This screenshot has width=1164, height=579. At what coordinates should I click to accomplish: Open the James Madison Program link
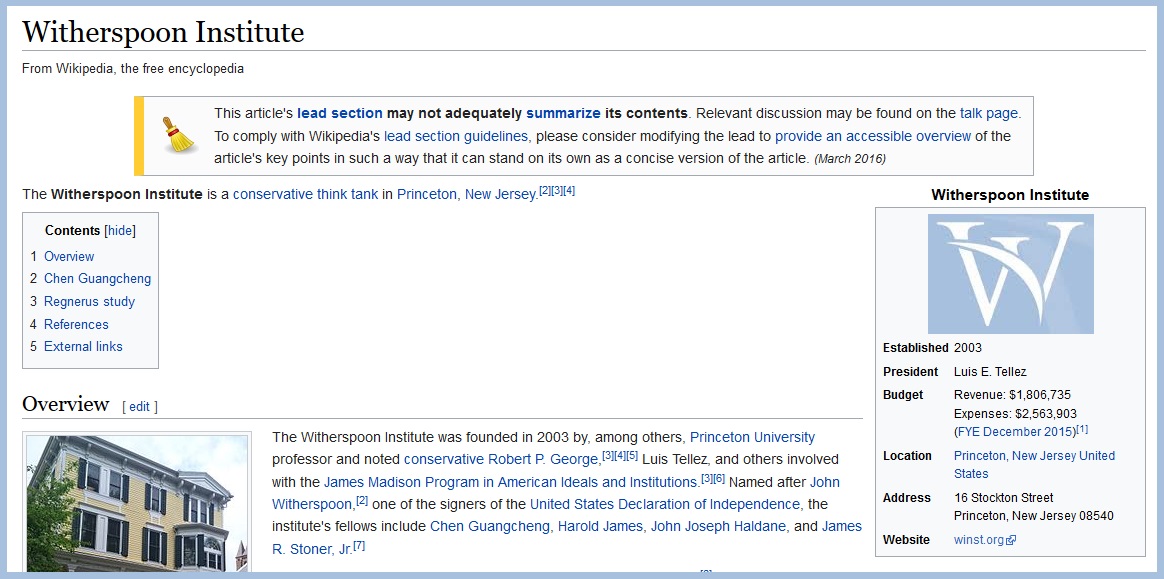click(x=511, y=482)
